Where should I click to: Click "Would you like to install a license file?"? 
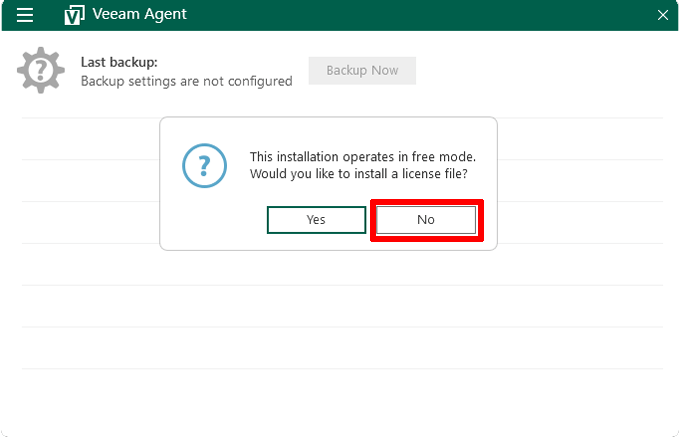point(359,174)
